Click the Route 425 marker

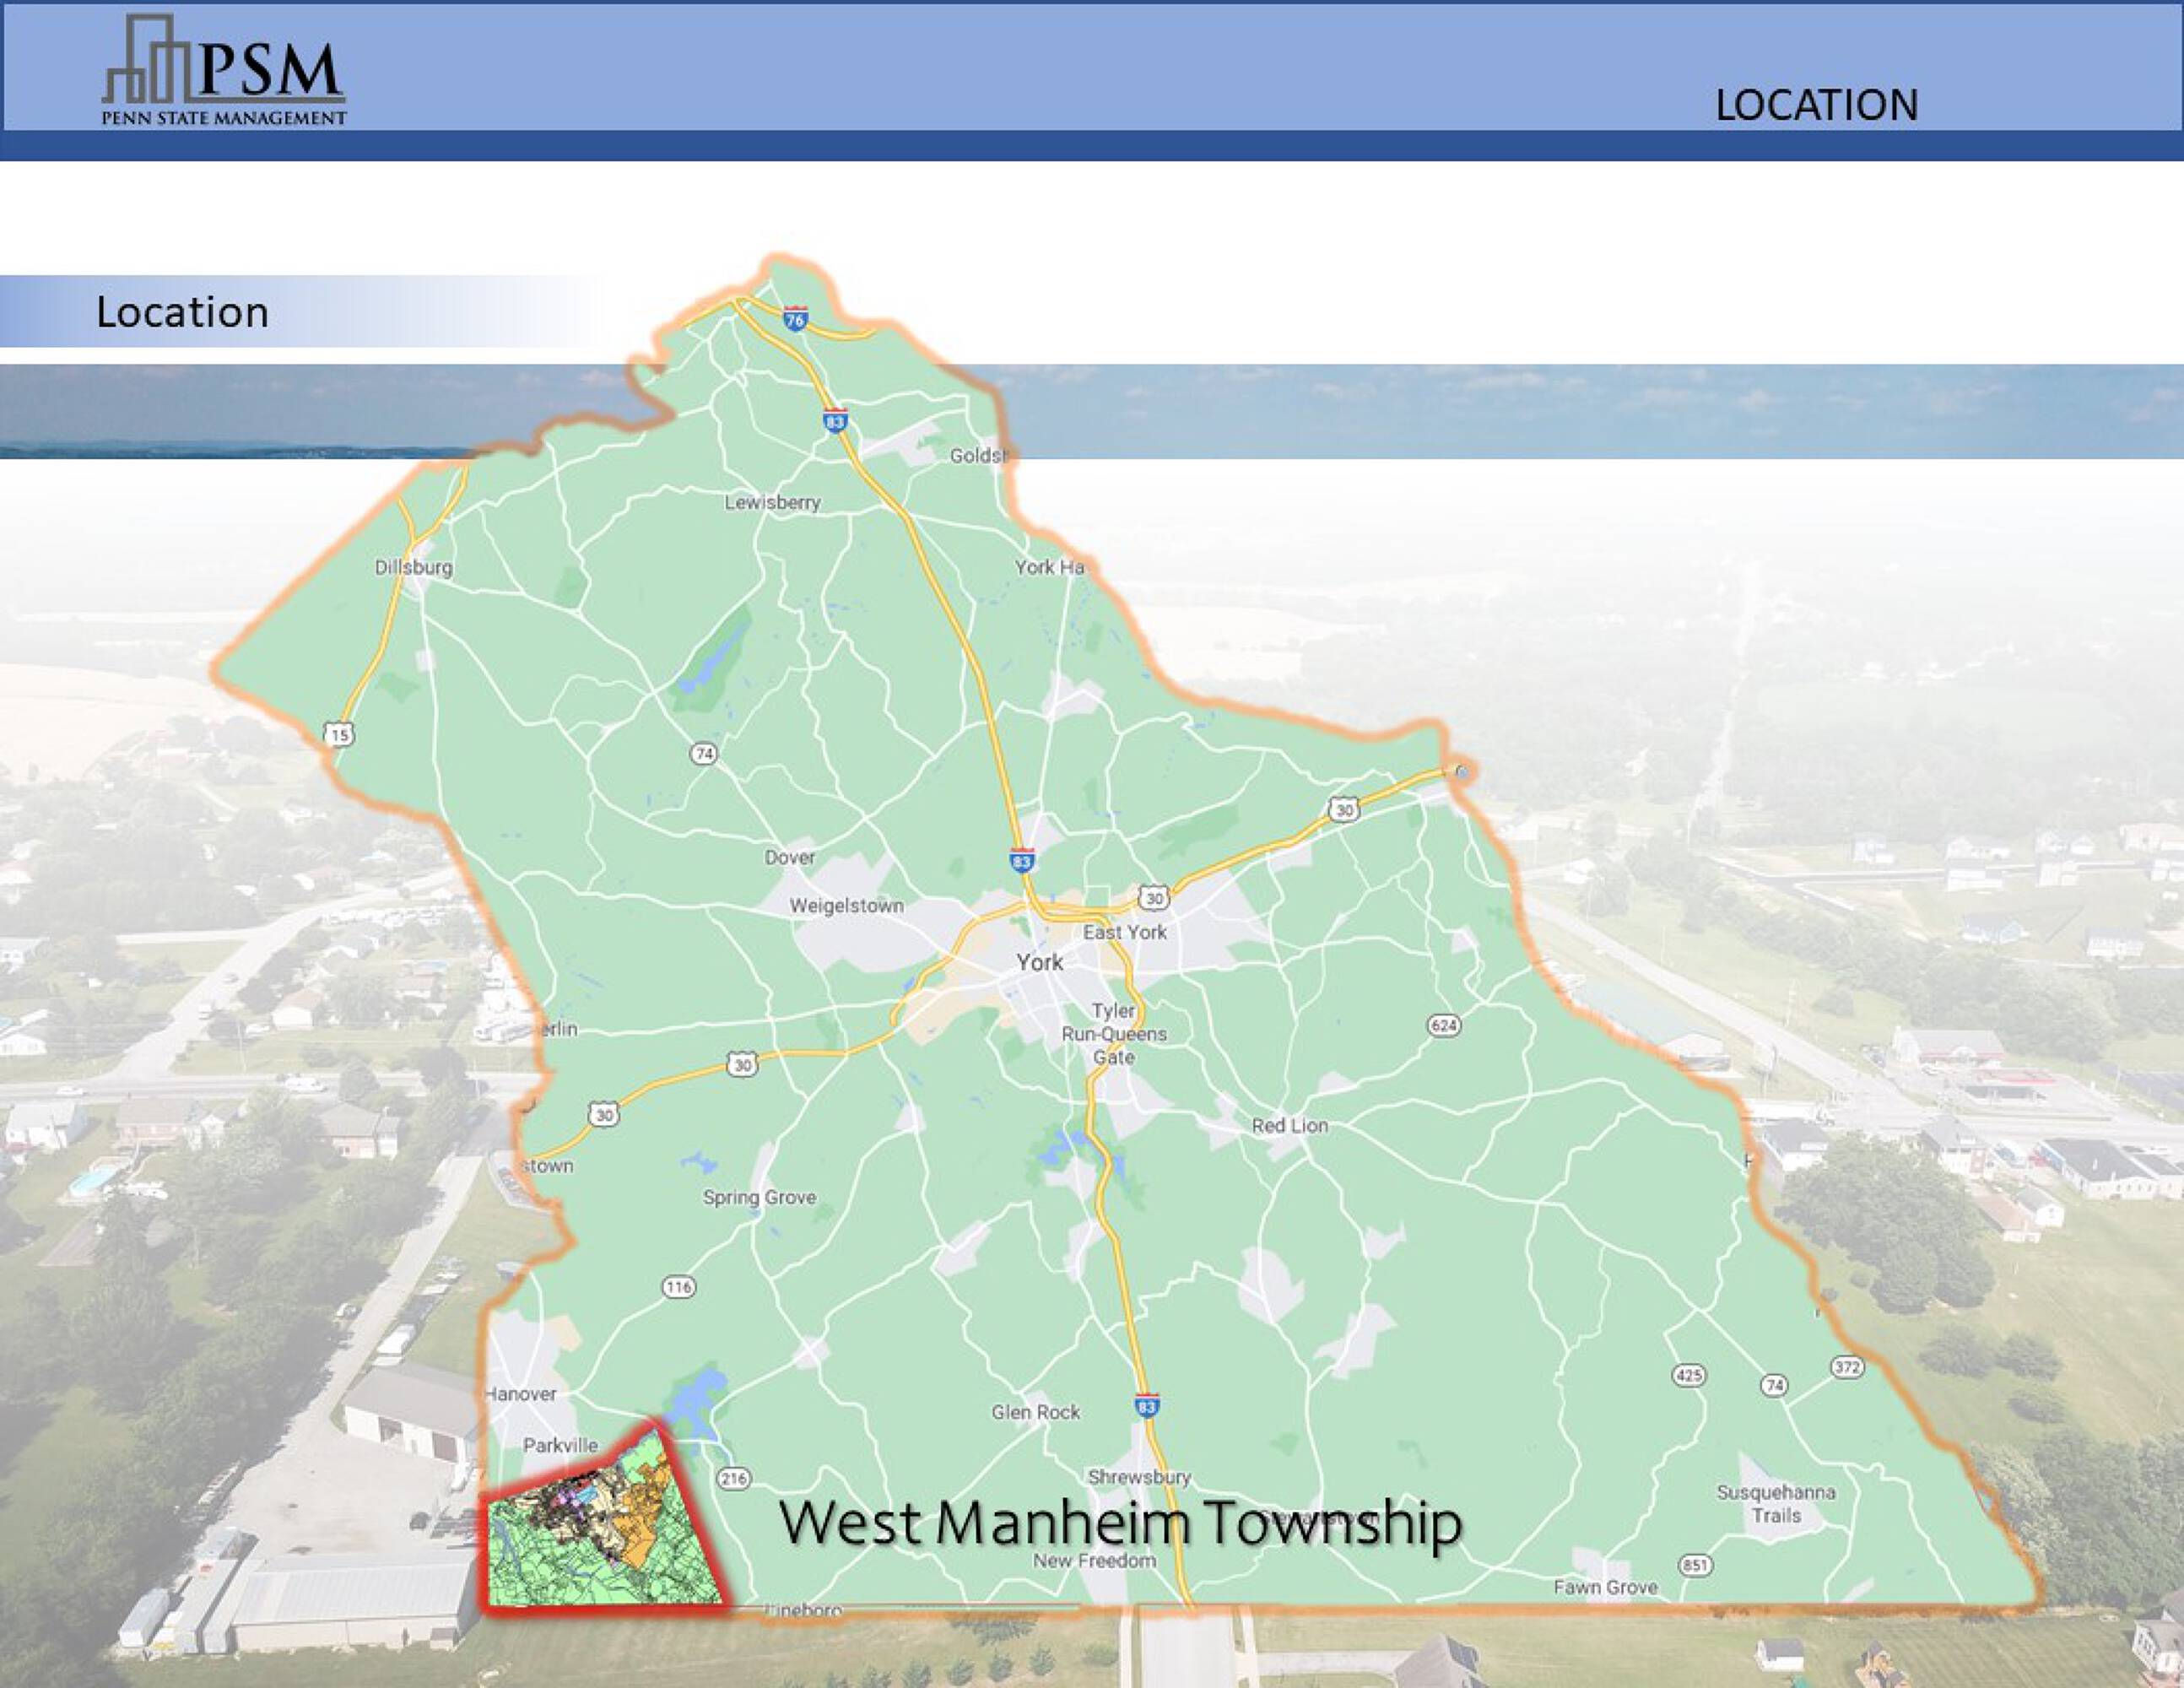(x=1689, y=1376)
